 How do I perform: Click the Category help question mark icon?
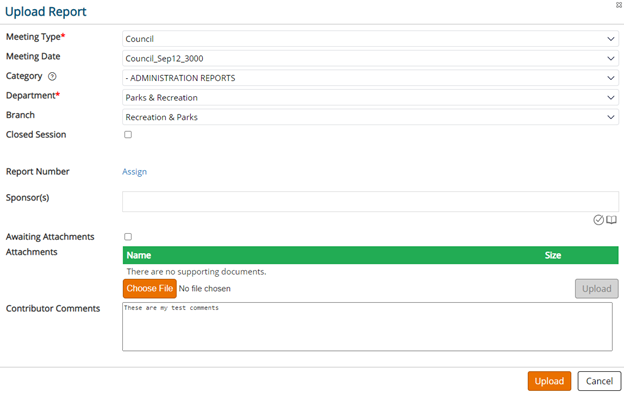click(52, 76)
